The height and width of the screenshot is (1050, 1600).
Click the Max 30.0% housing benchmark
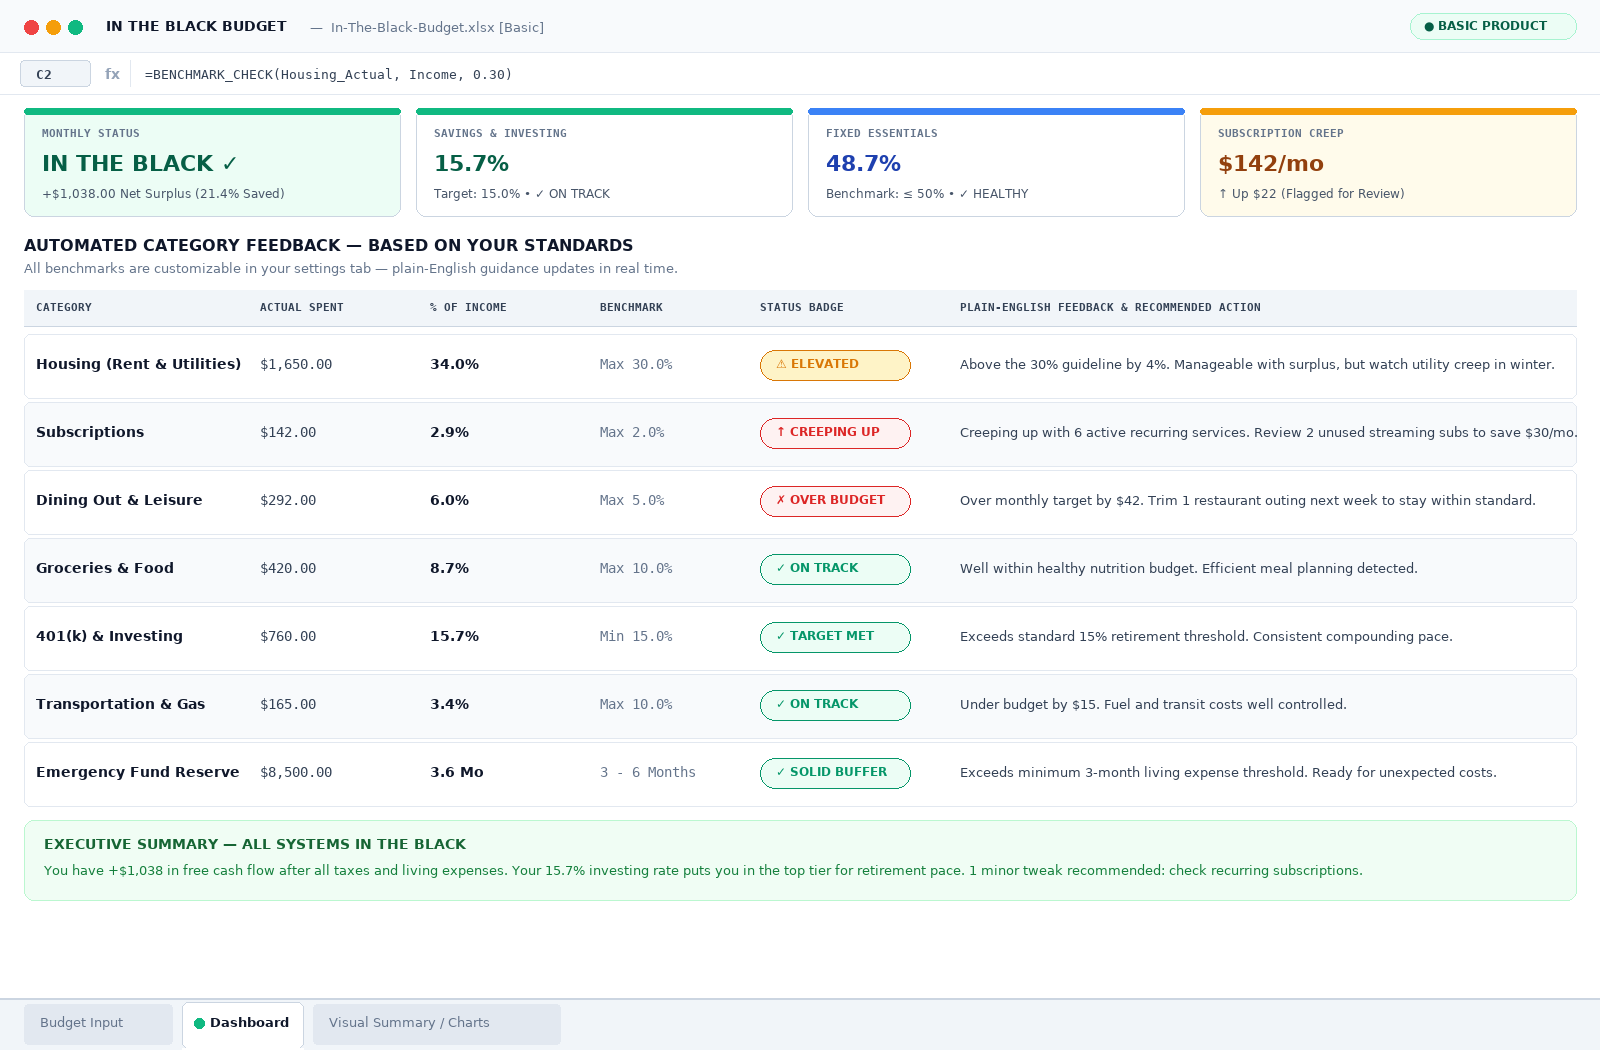pos(636,365)
